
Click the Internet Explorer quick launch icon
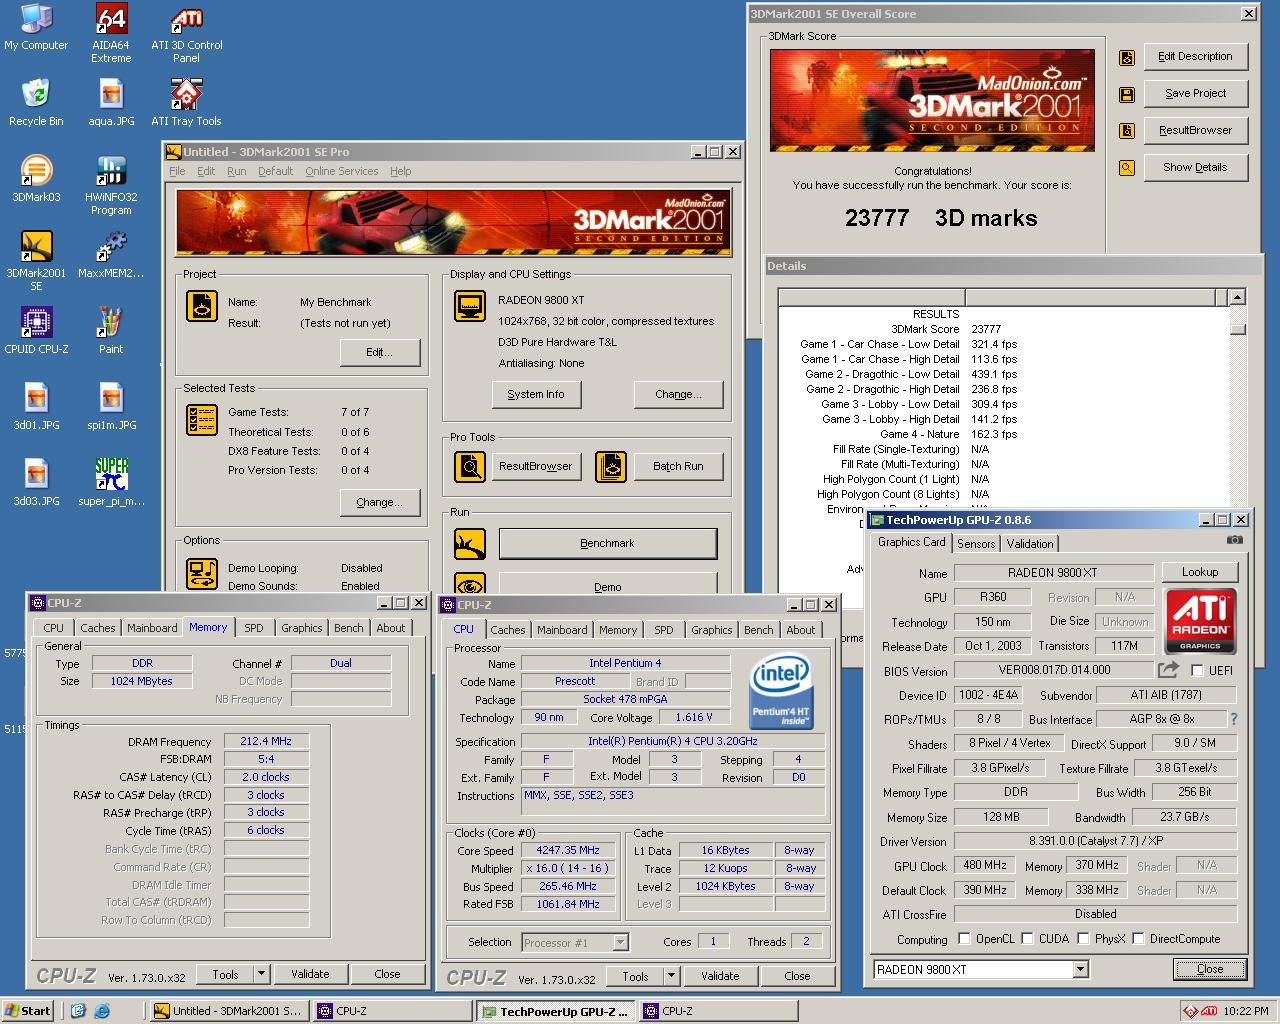pos(101,1011)
